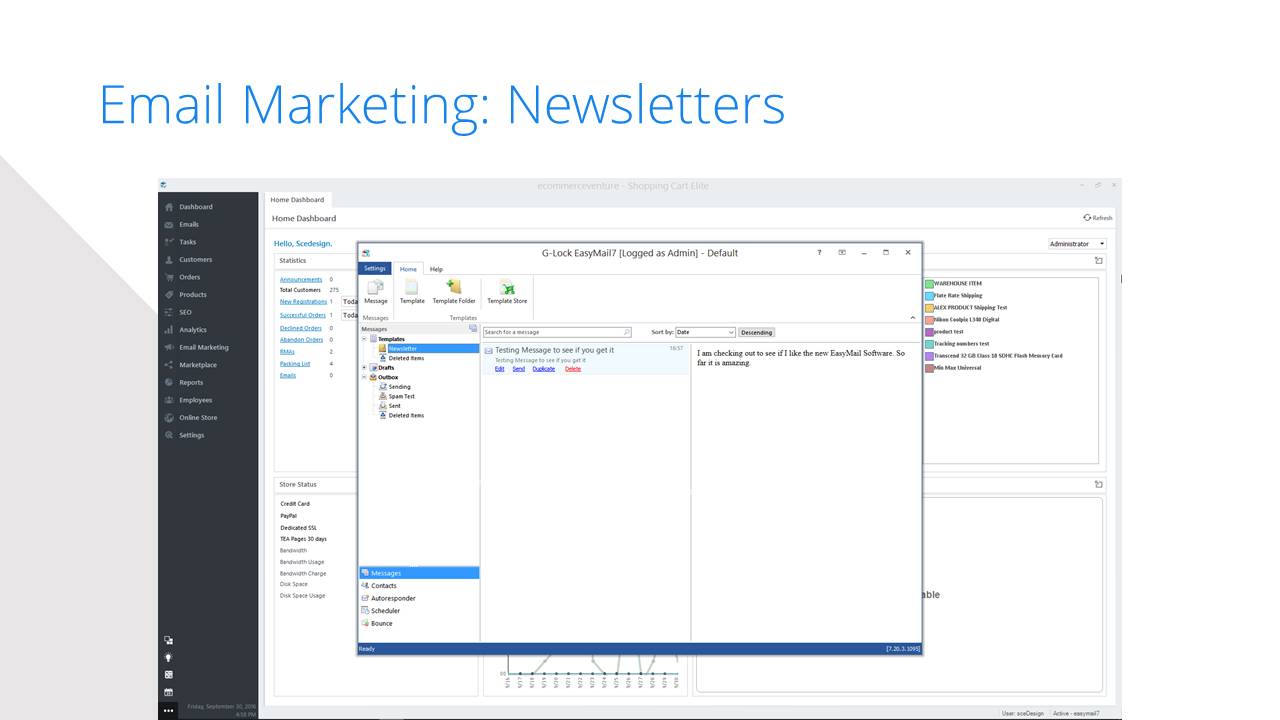Open the Today dropdown beside Successful Orders
Screen dimensions: 1280x720
(x=350, y=315)
